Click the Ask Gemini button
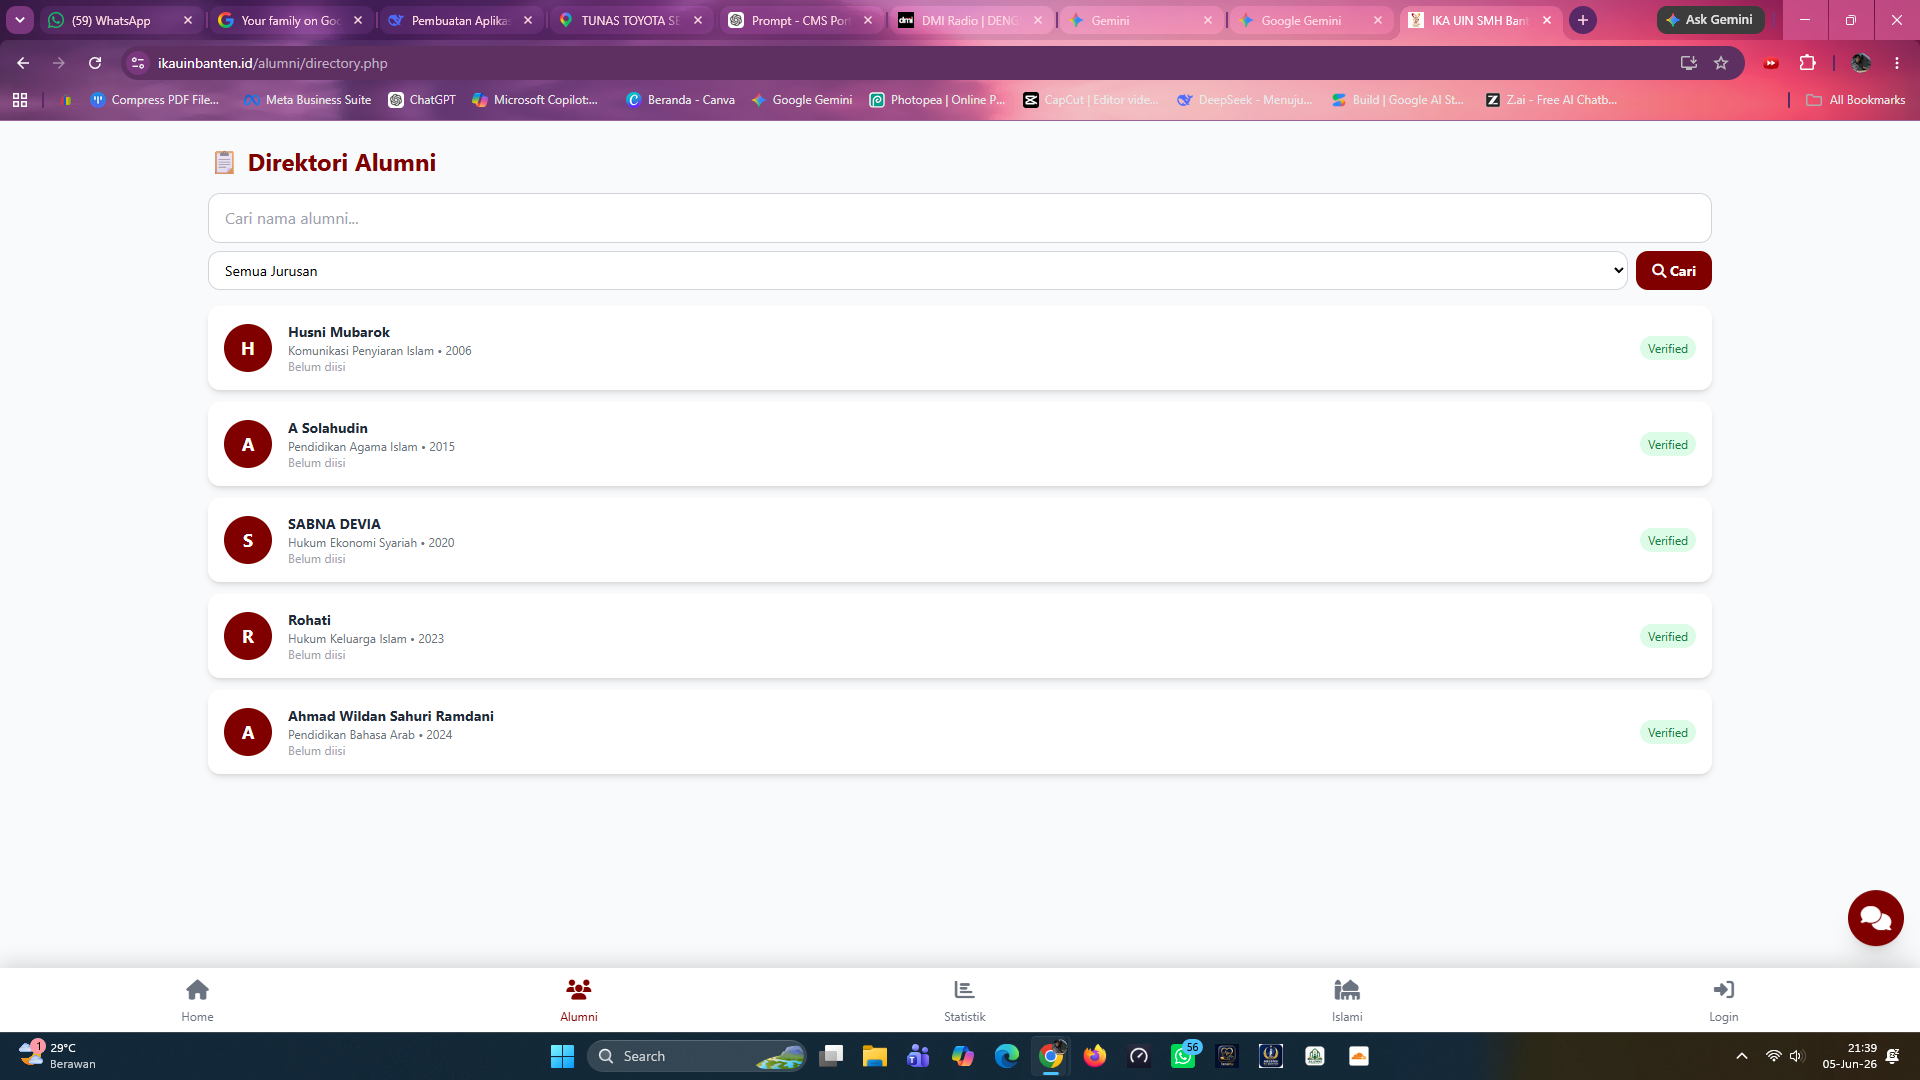This screenshot has height=1080, width=1920. [1710, 20]
